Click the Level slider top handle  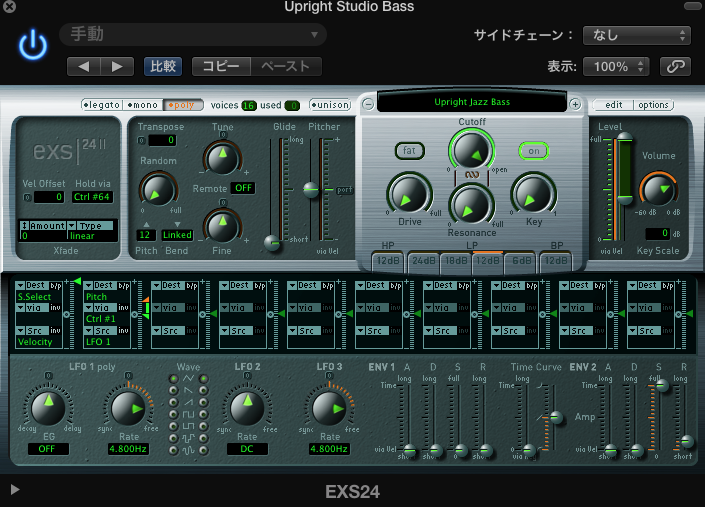(625, 138)
